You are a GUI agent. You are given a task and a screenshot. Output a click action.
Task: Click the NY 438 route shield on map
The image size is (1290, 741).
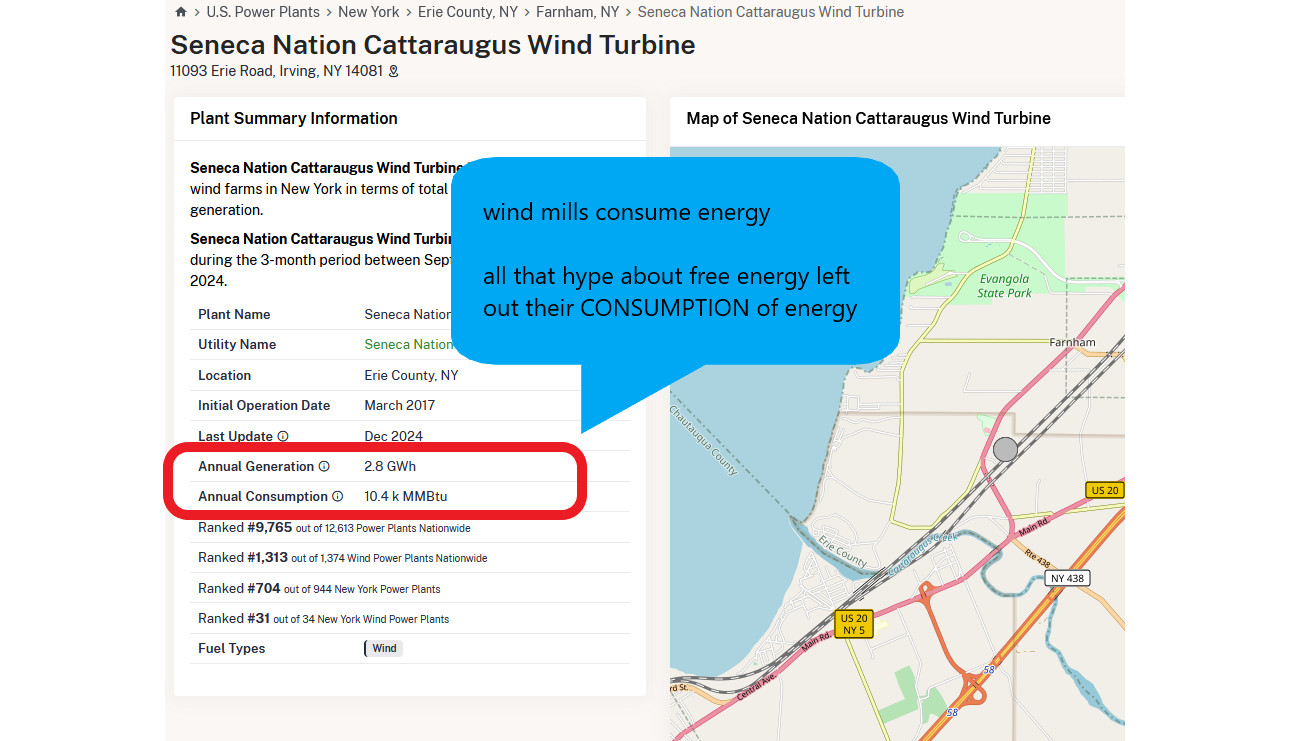(1067, 578)
